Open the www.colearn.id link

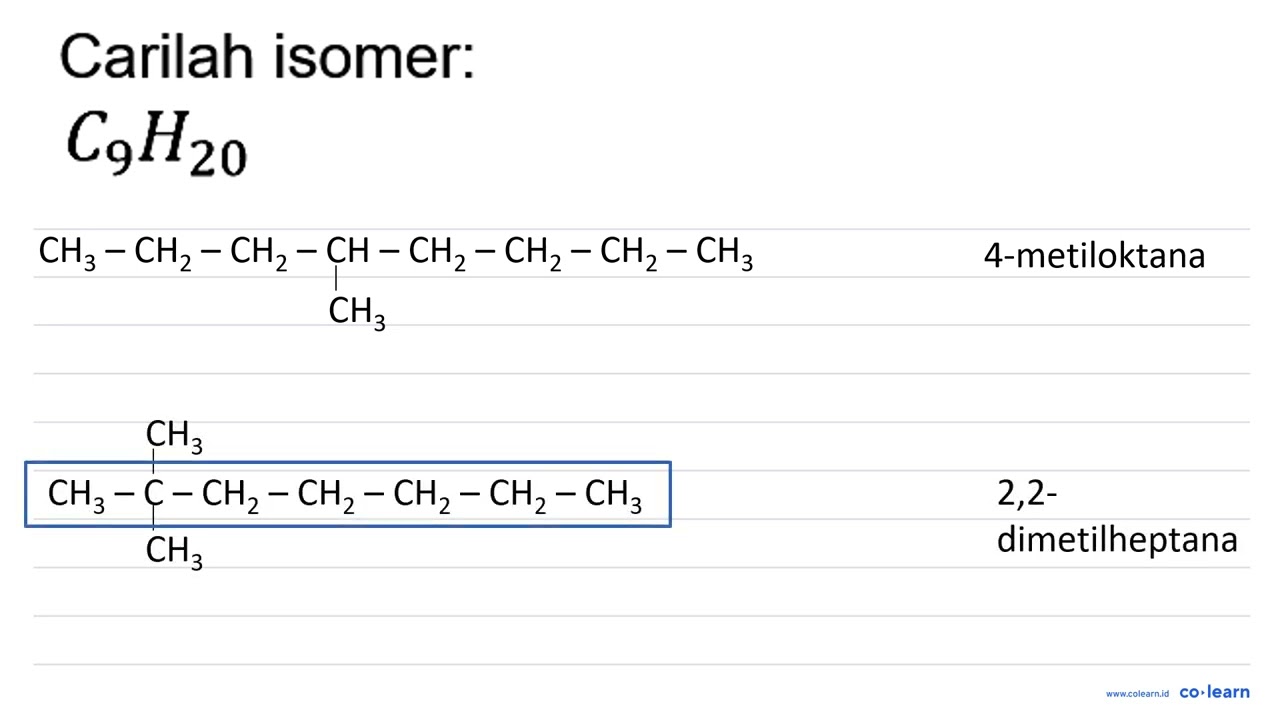coord(1137,693)
